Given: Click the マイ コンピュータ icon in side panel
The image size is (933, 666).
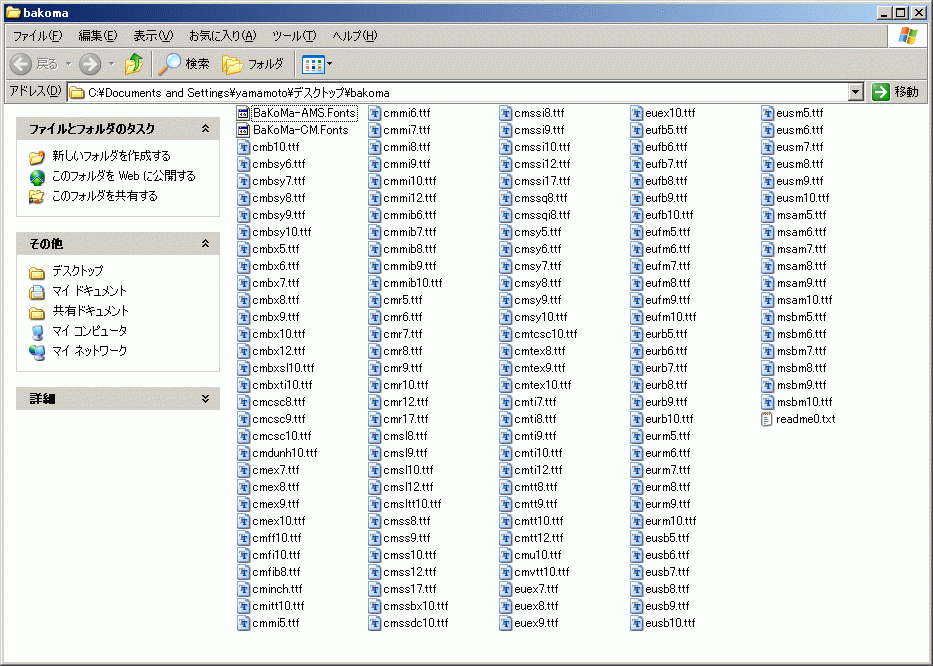Looking at the screenshot, I should click(37, 332).
